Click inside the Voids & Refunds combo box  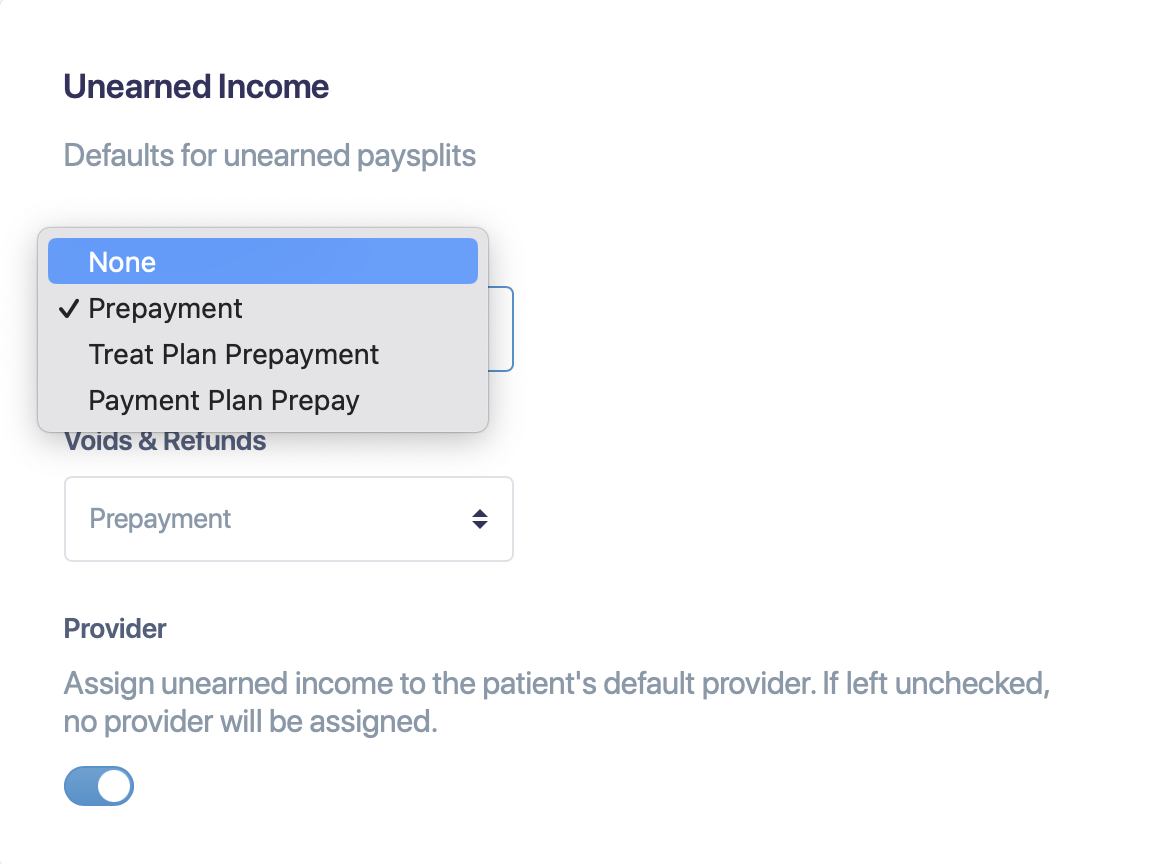[288, 519]
